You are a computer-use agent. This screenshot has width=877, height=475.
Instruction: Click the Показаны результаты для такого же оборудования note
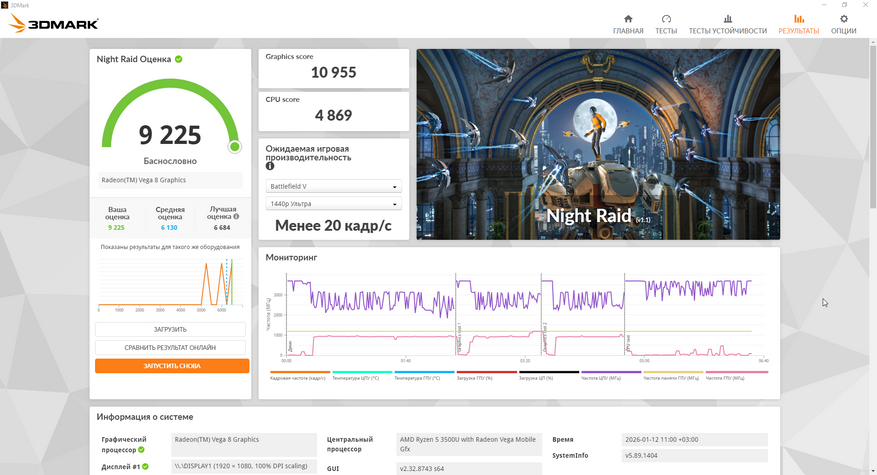pyautogui.click(x=170, y=247)
